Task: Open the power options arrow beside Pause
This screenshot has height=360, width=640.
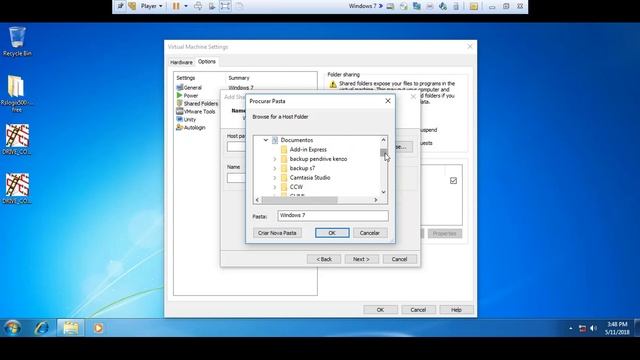Action: coord(186,6)
